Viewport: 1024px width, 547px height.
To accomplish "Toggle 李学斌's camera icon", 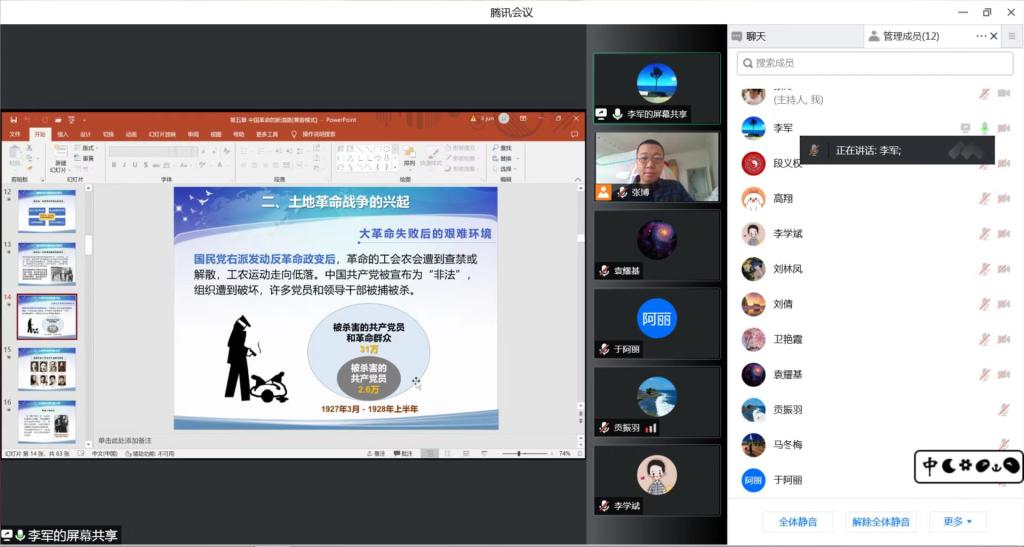I will 1003,234.
